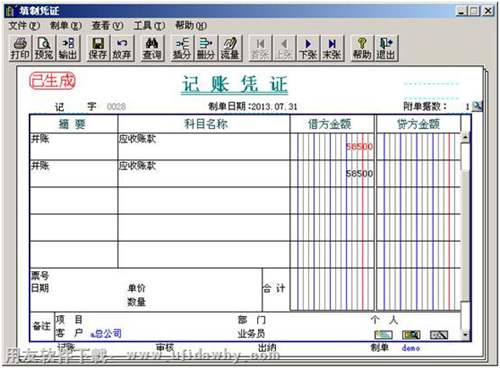Go to previous voucher 上张
The width and height of the screenshot is (500, 368).
284,48
